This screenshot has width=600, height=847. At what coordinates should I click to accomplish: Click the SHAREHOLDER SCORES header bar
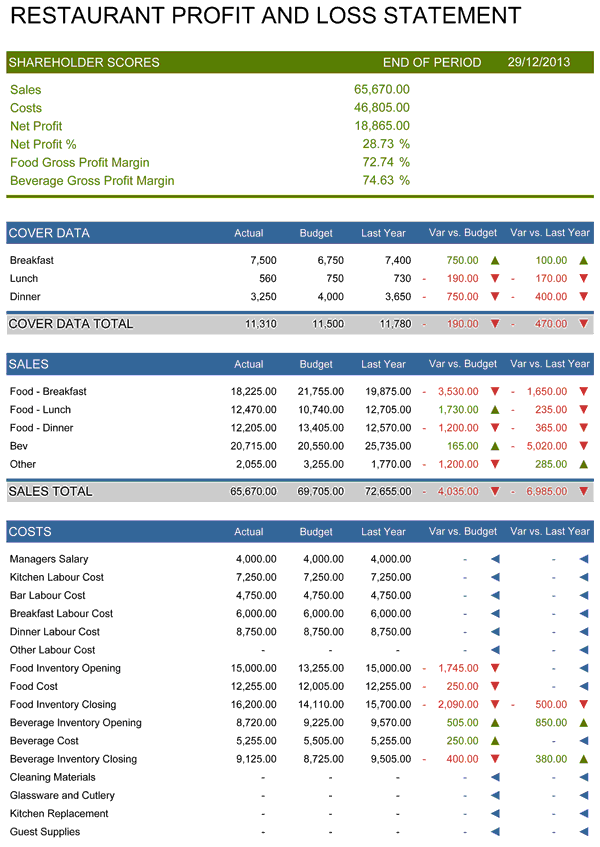(84, 62)
